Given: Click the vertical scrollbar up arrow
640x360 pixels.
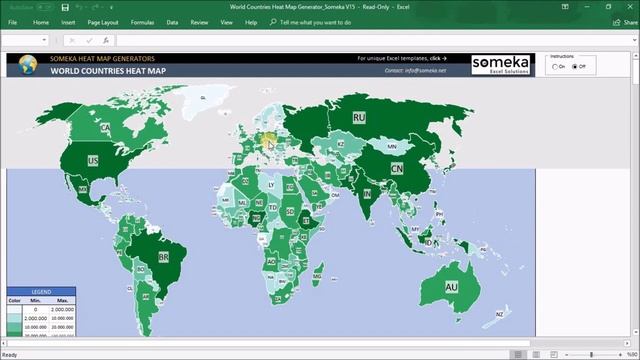Looking at the screenshot, I should [636, 55].
